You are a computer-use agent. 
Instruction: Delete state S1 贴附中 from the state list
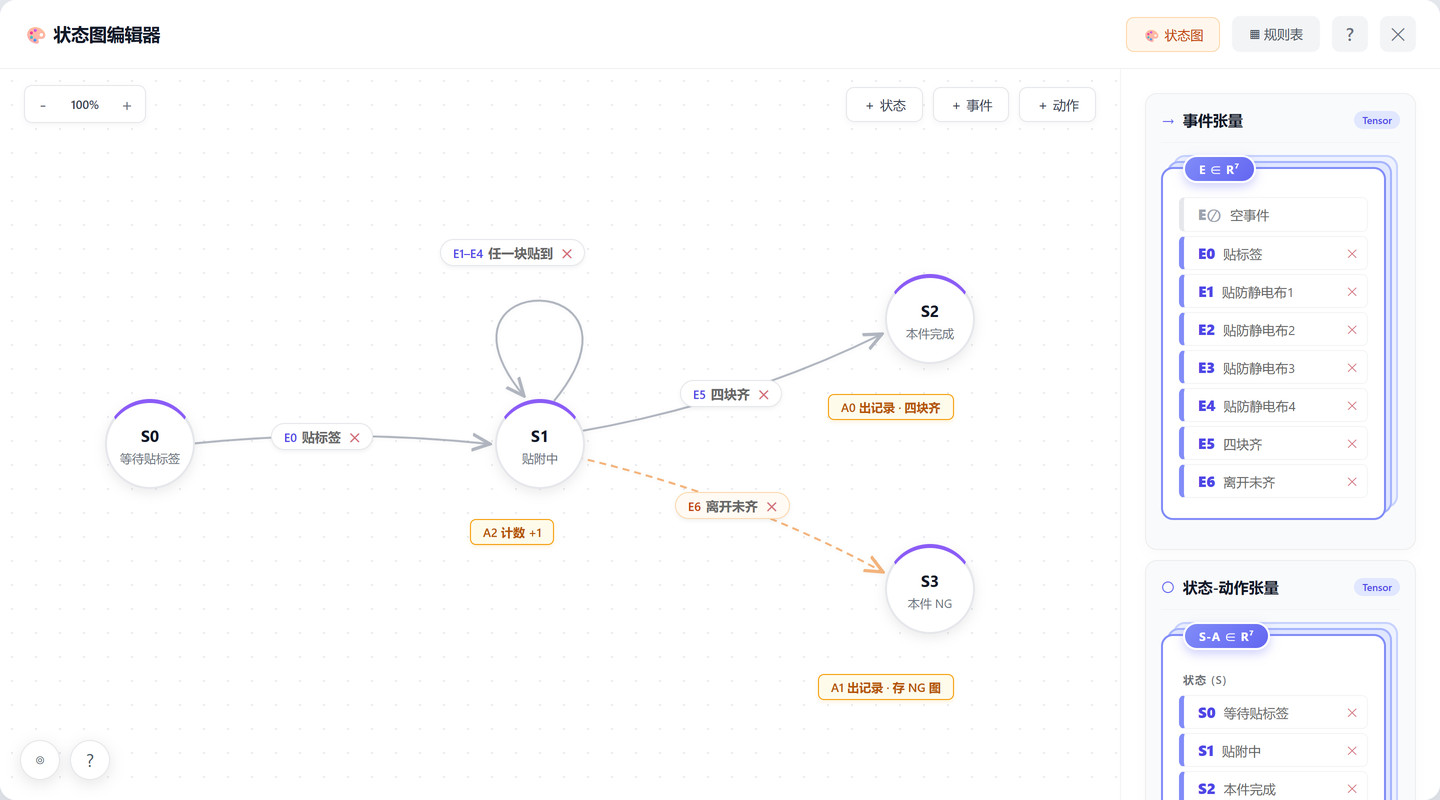pyautogui.click(x=1352, y=751)
